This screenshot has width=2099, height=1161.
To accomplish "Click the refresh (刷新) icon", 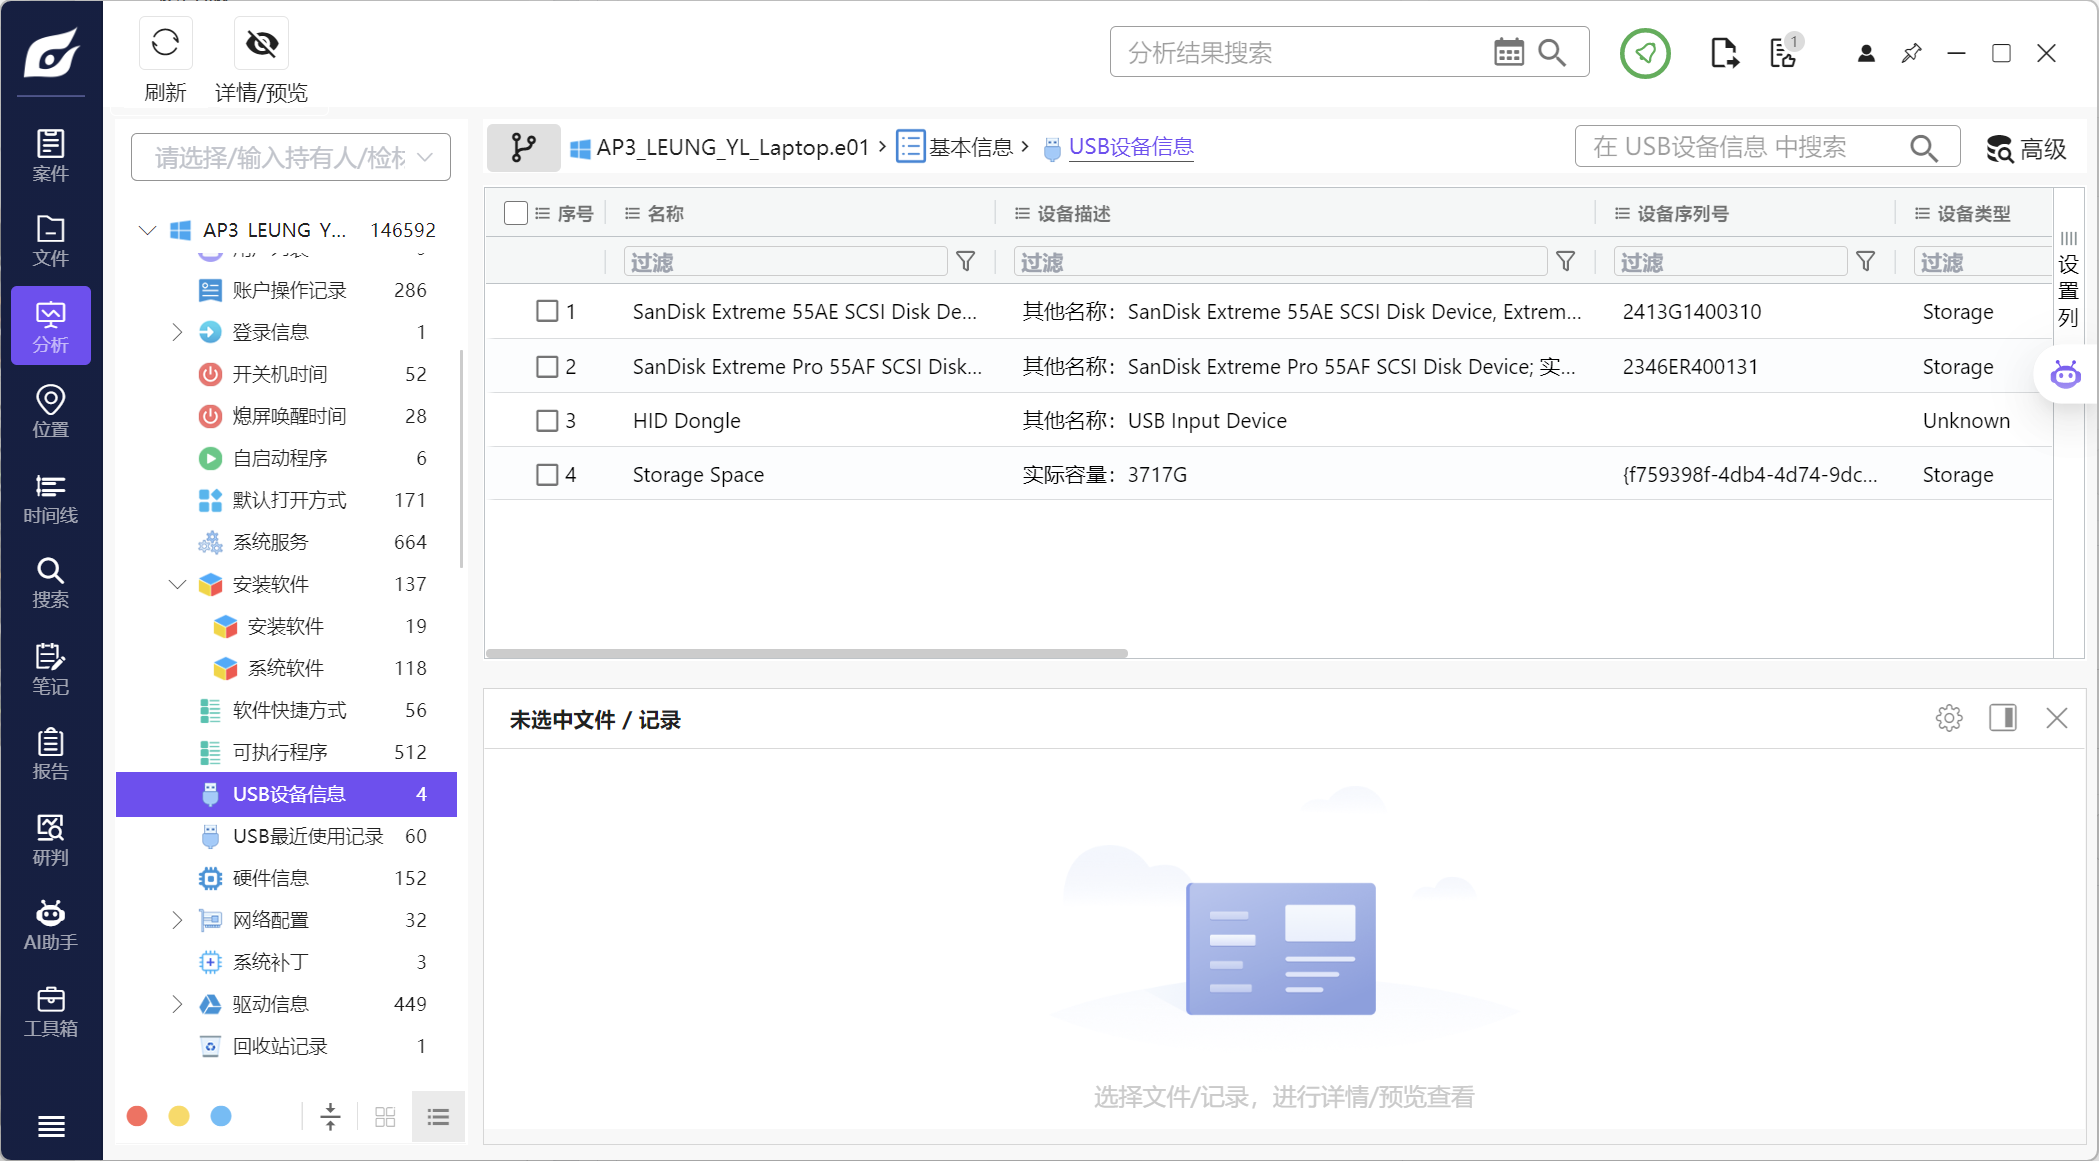I will [x=165, y=43].
